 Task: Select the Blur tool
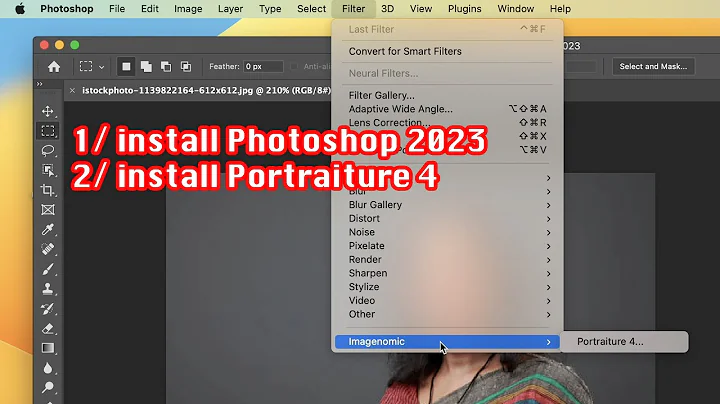[x=48, y=368]
